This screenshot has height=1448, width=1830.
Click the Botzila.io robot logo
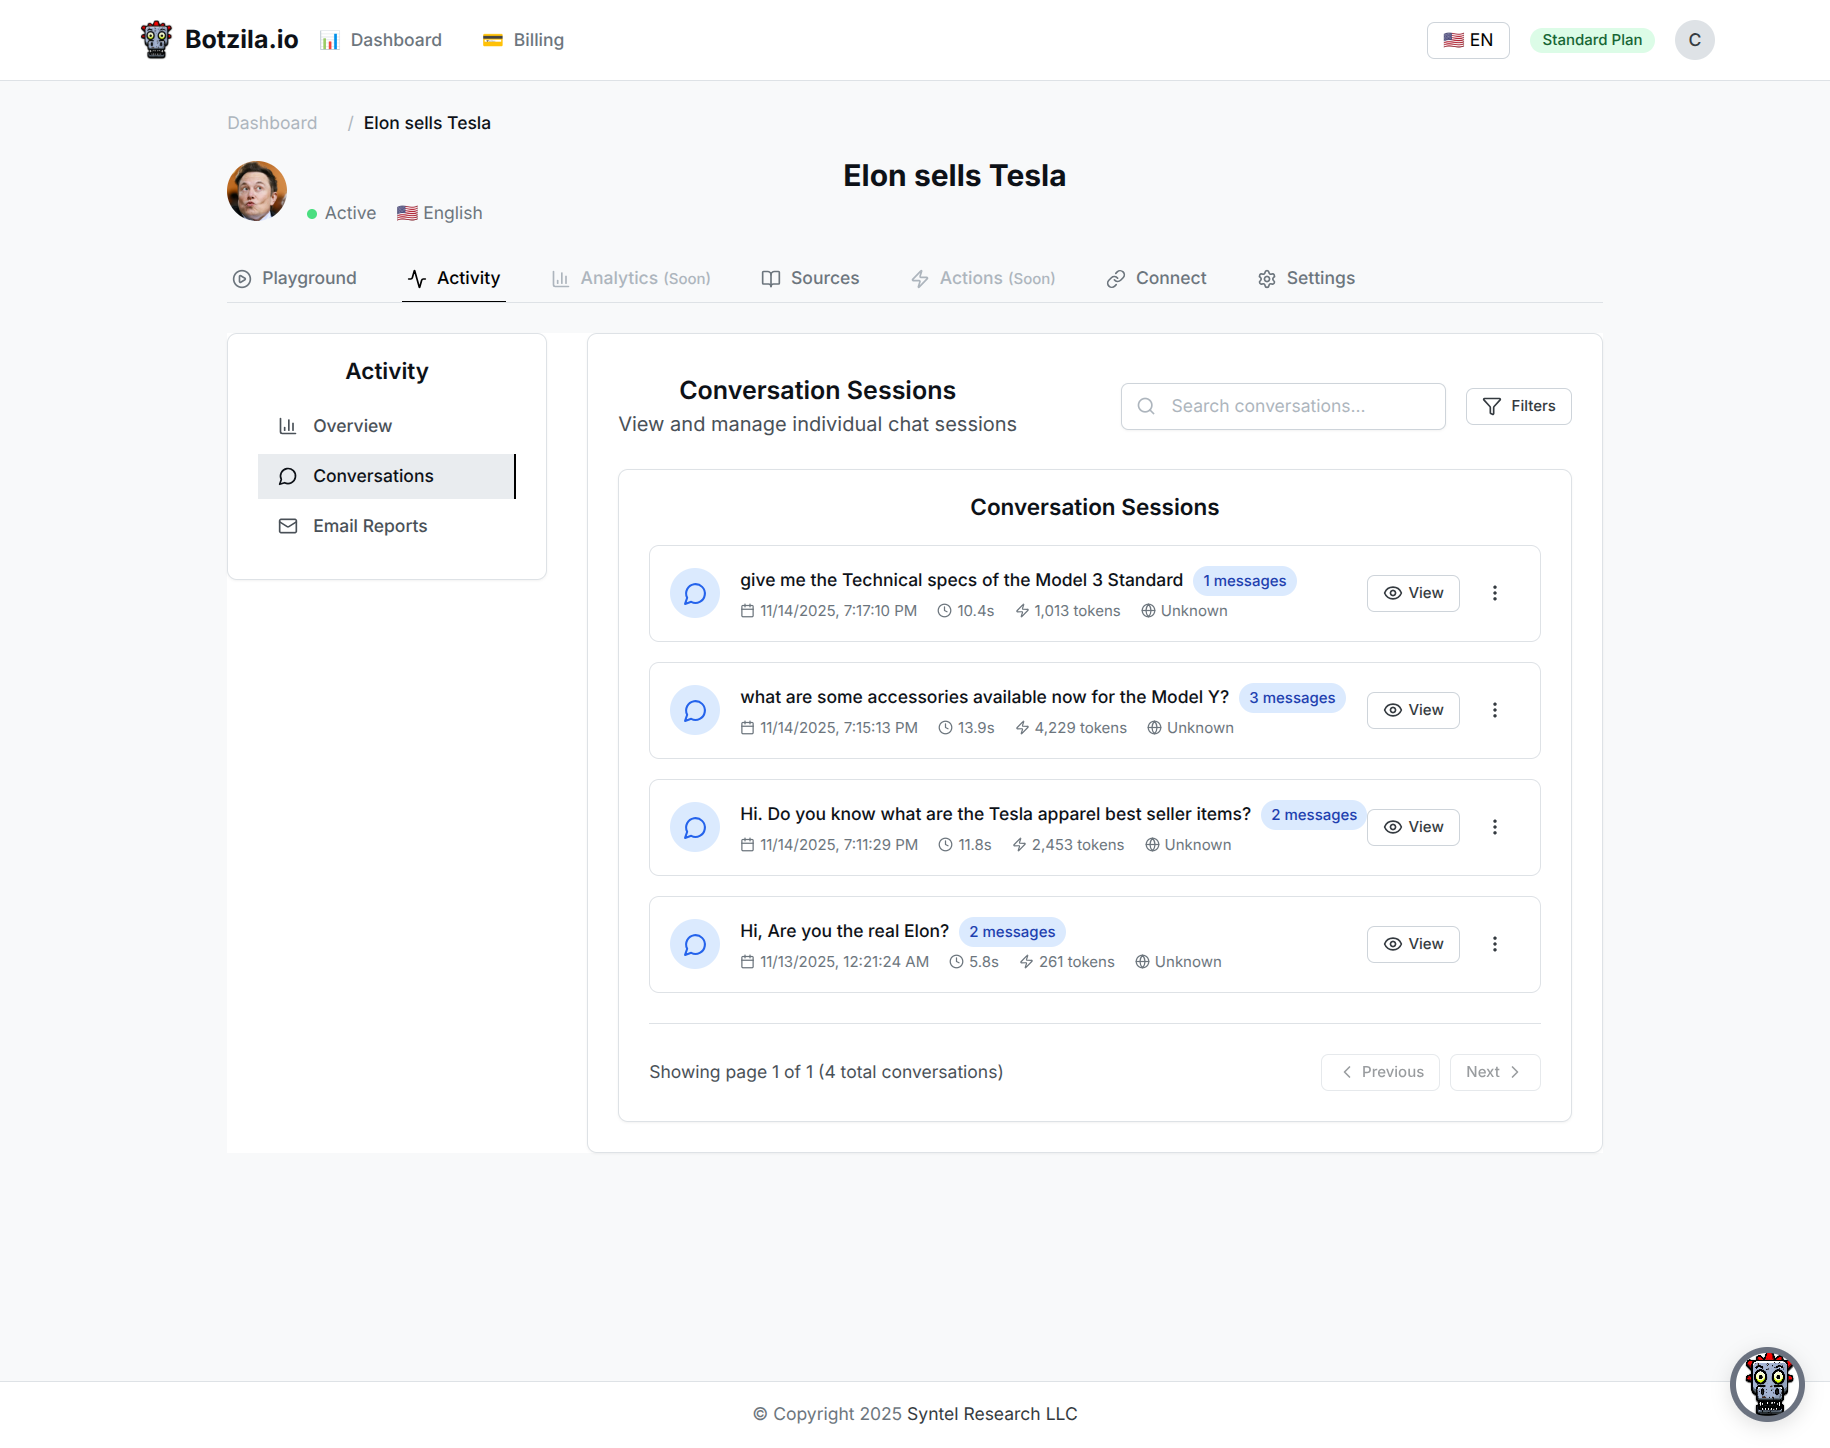156,40
